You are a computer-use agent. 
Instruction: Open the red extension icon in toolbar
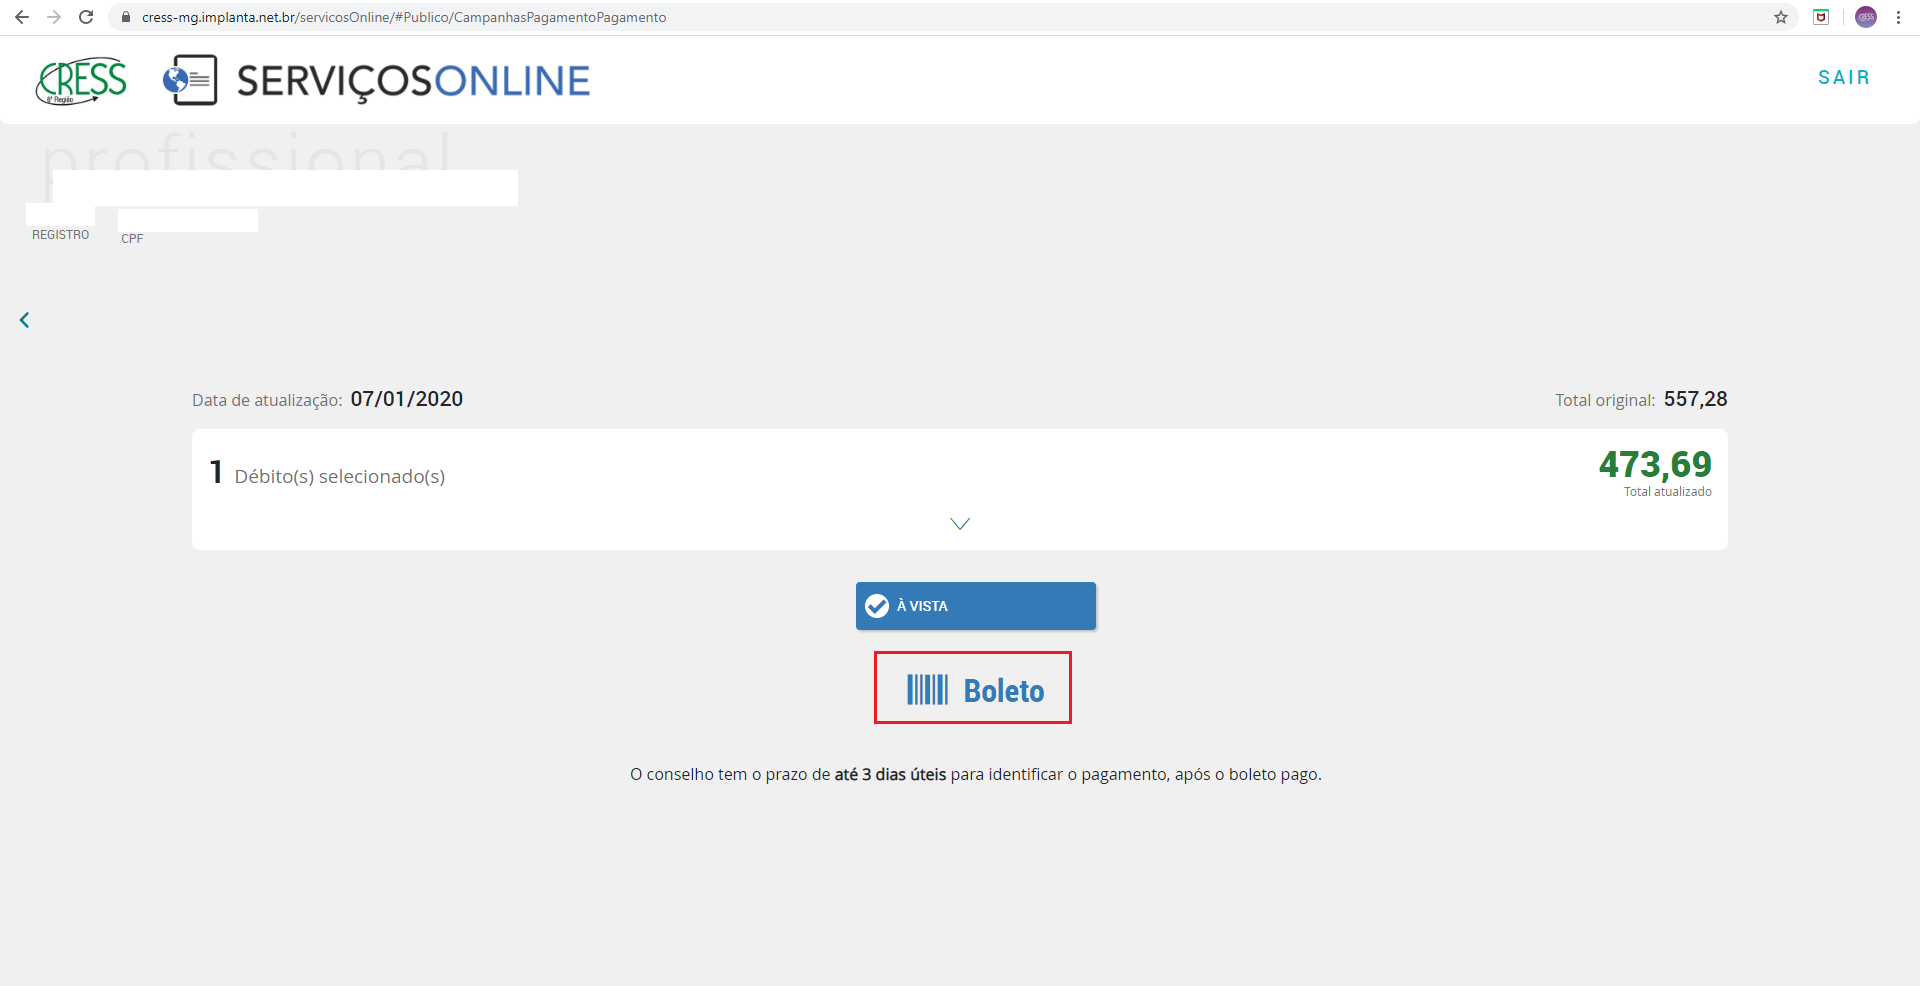(1821, 17)
